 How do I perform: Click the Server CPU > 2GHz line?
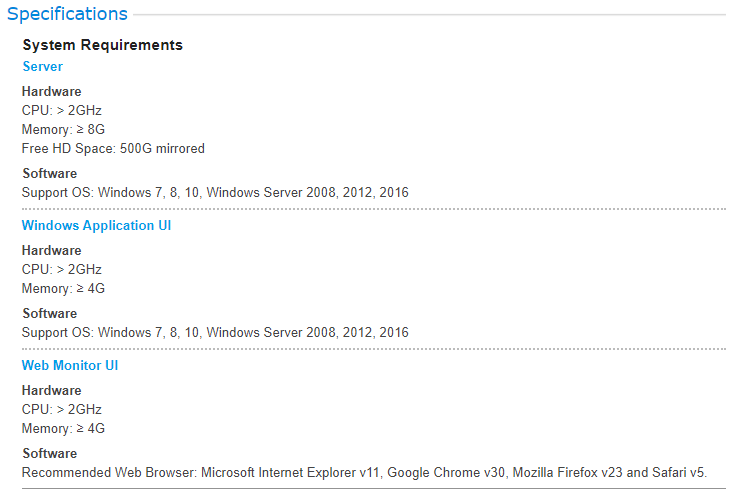click(x=62, y=110)
